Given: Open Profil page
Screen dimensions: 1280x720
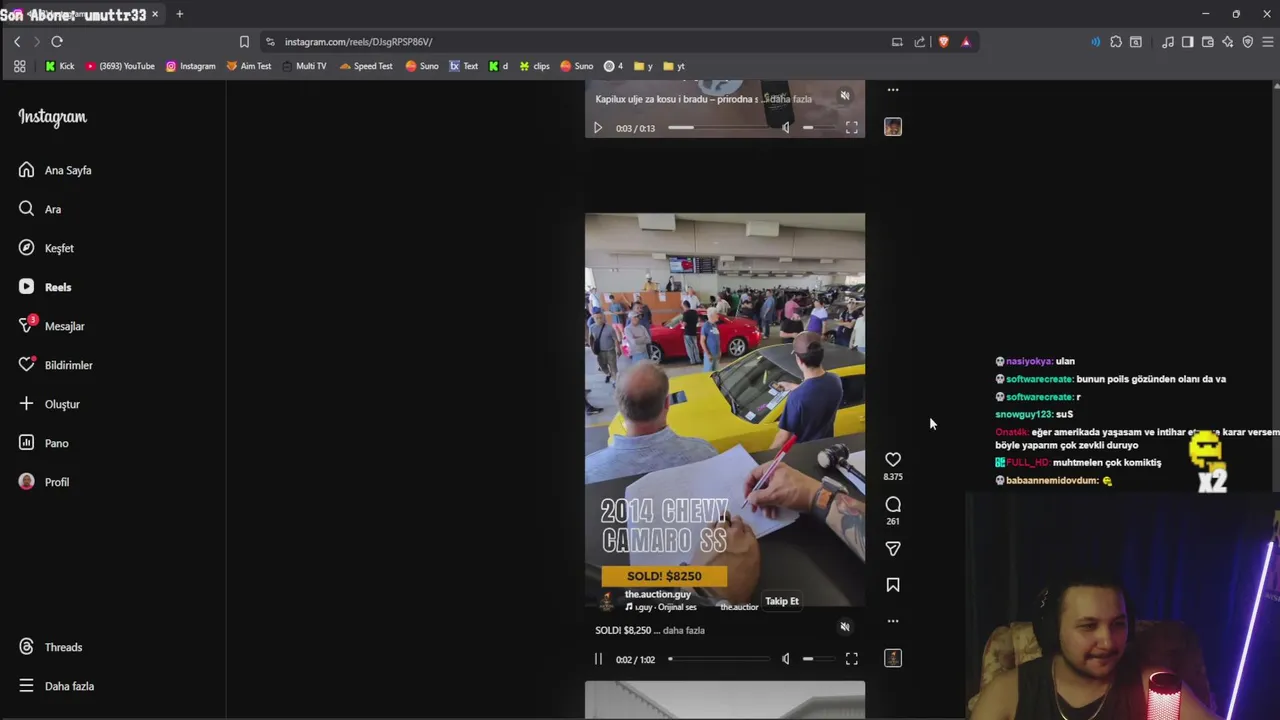Looking at the screenshot, I should coord(43,482).
